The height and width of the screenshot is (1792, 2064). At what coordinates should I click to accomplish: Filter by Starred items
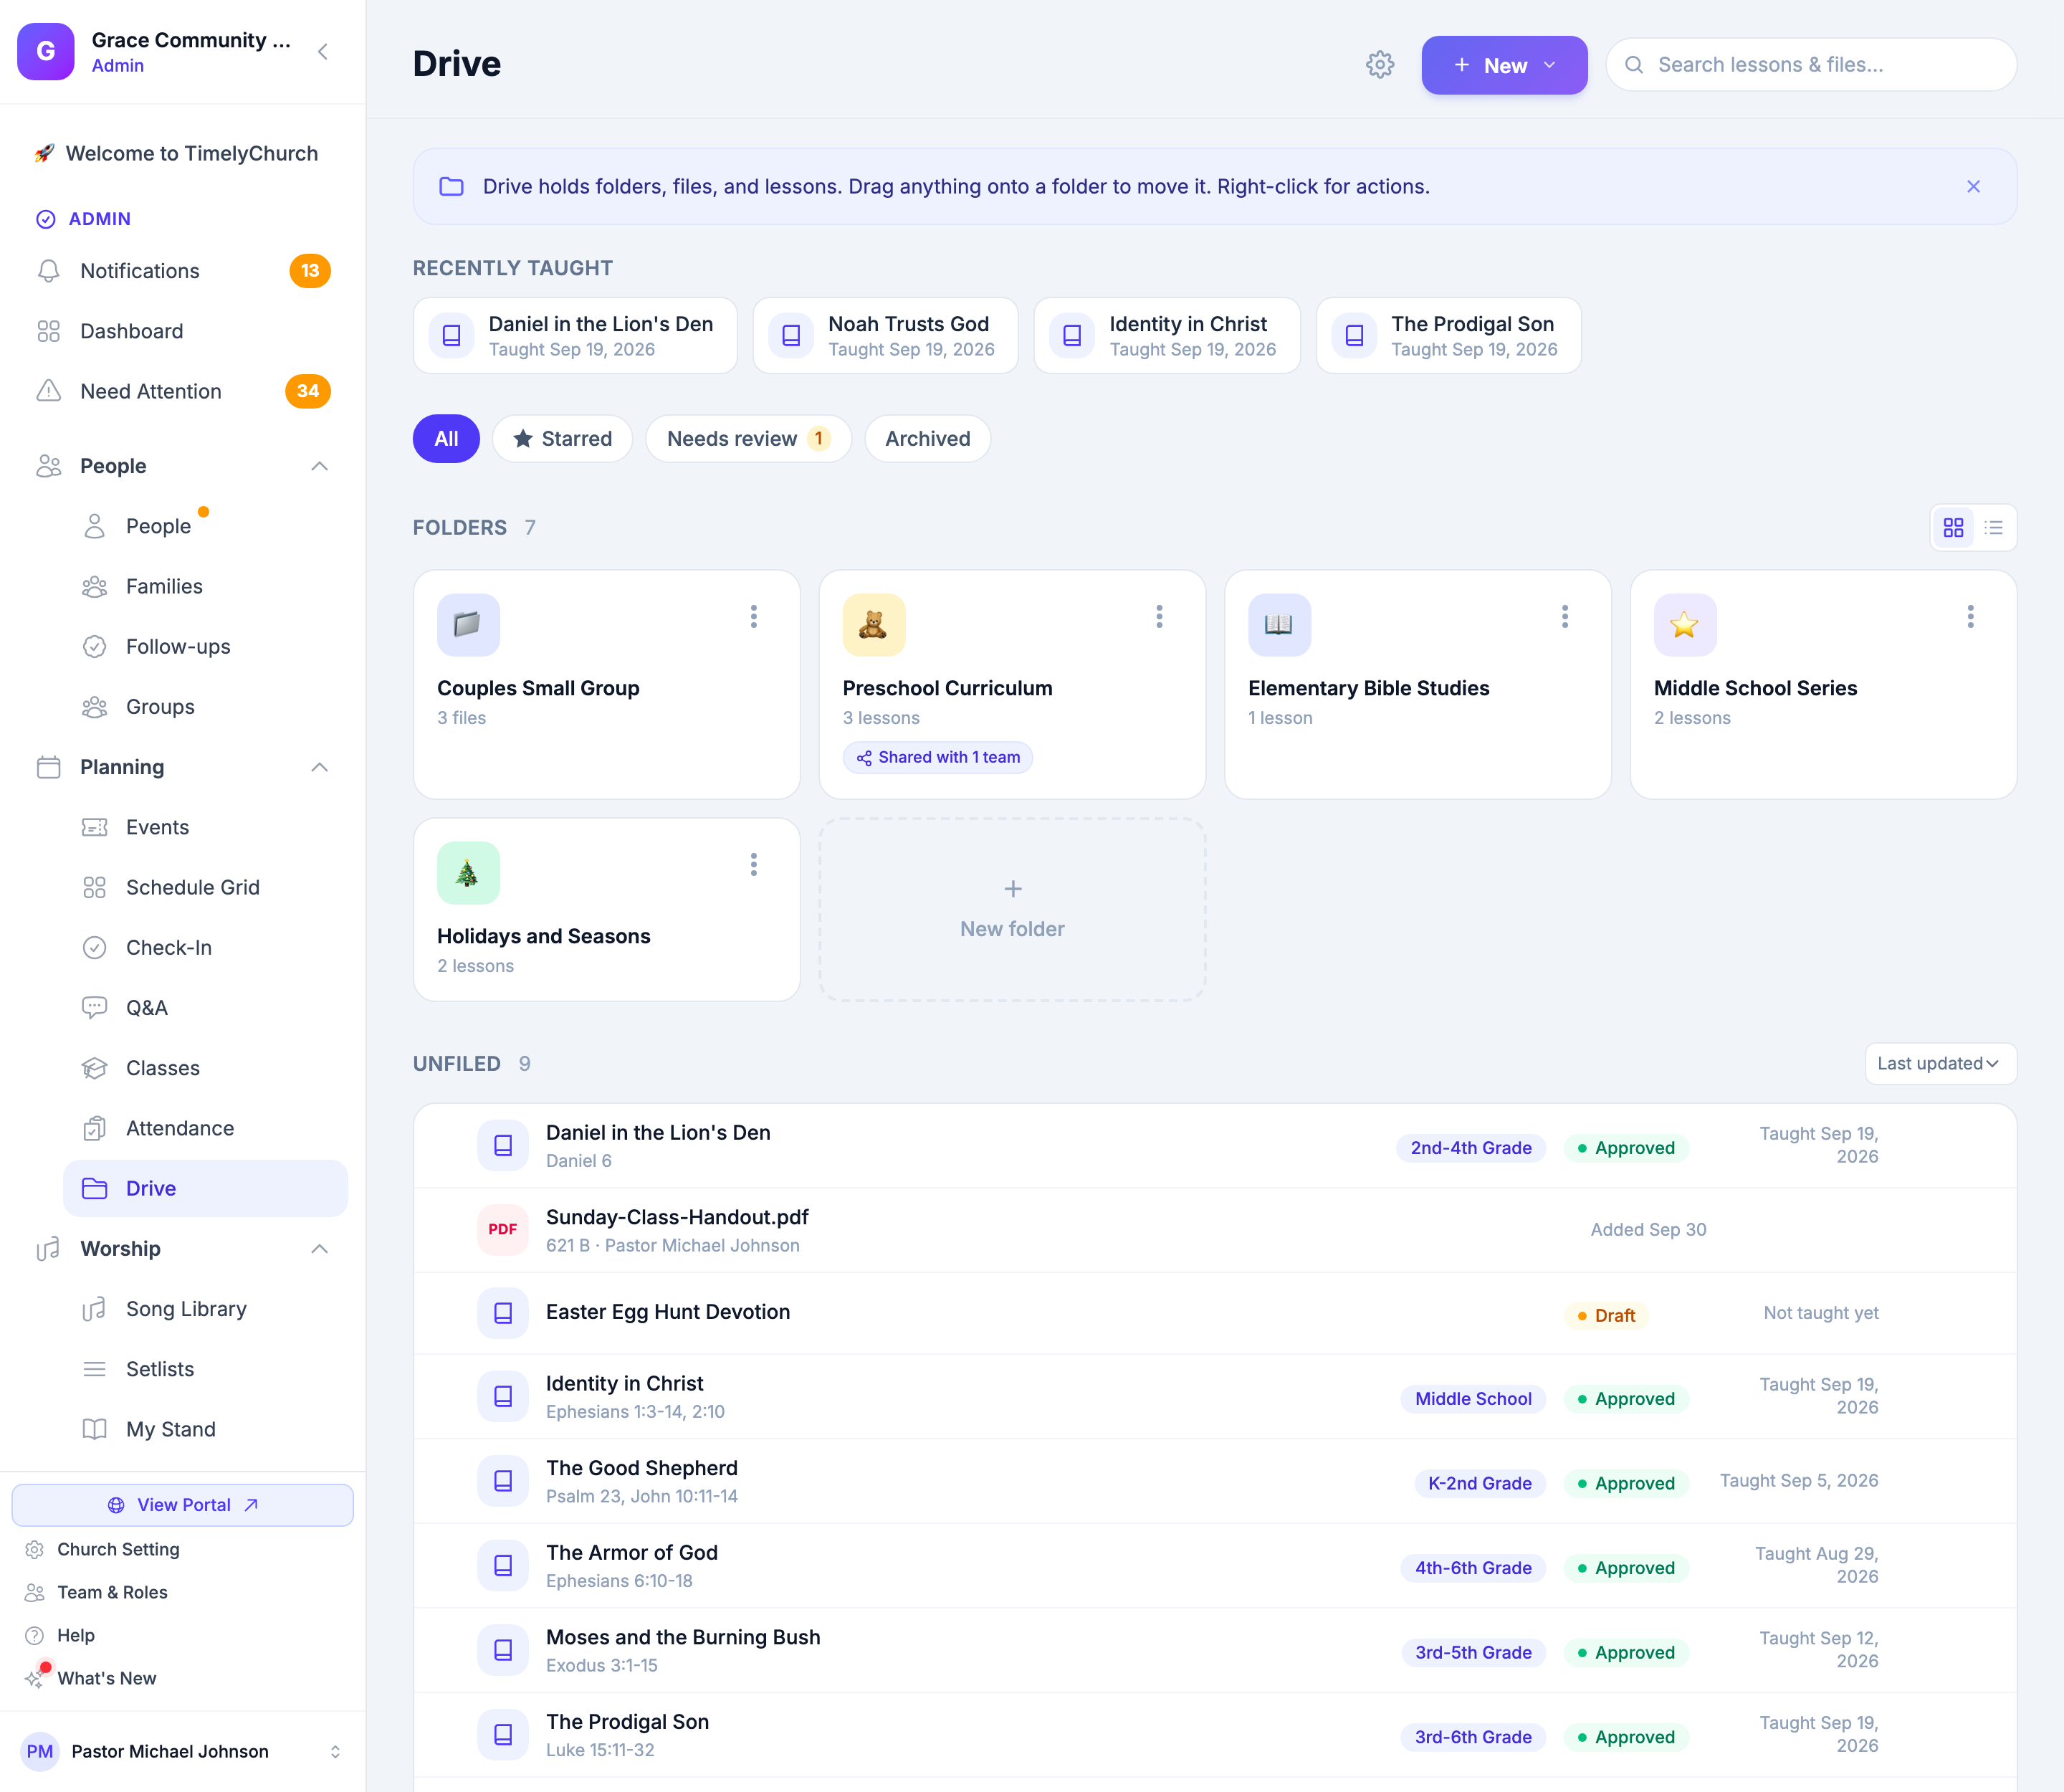point(562,439)
